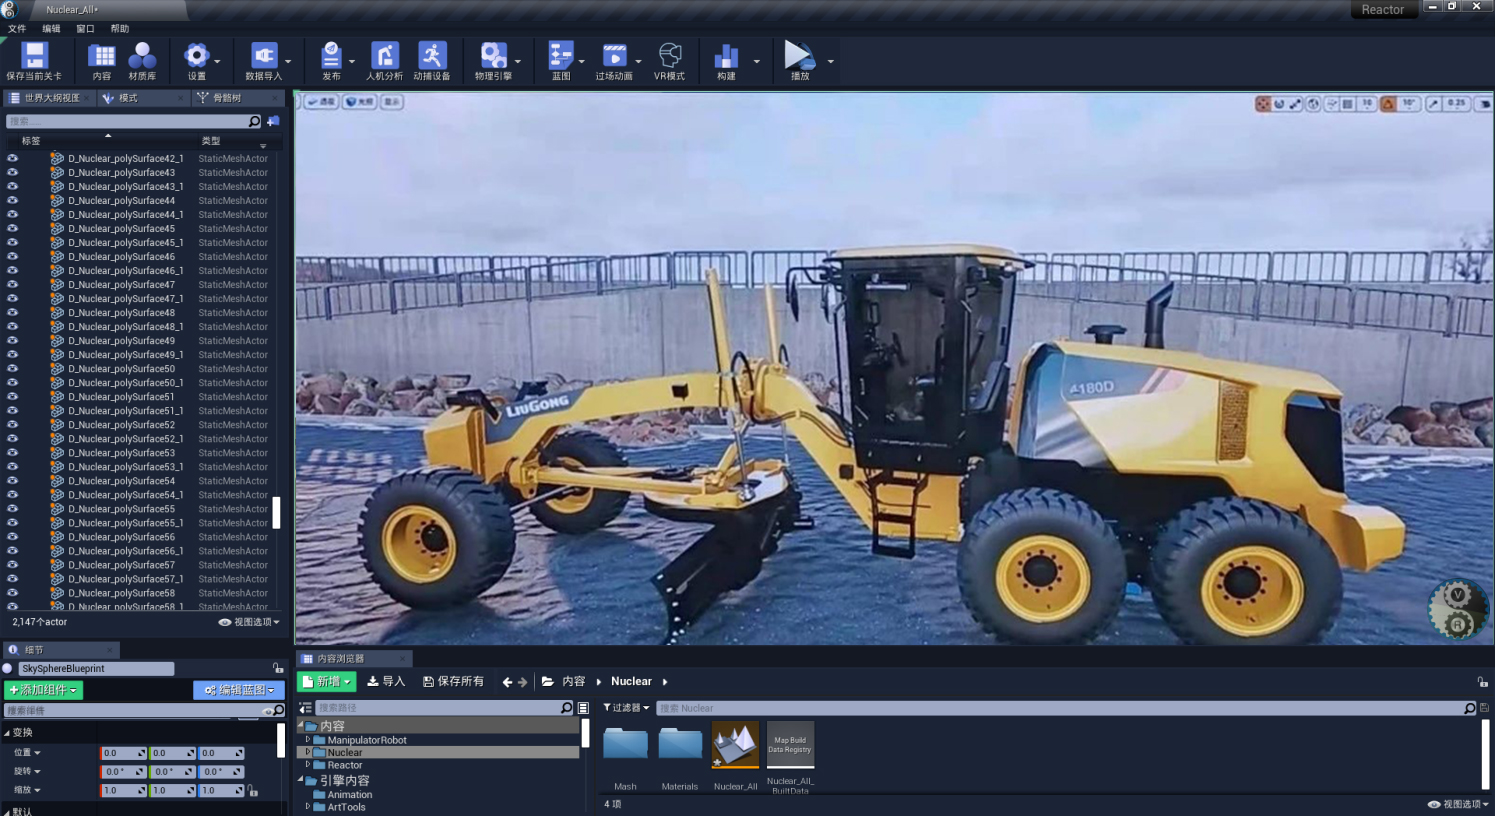This screenshot has height=816, width=1495.
Task: Open the Content (内容) toolbar icon
Action: (102, 56)
